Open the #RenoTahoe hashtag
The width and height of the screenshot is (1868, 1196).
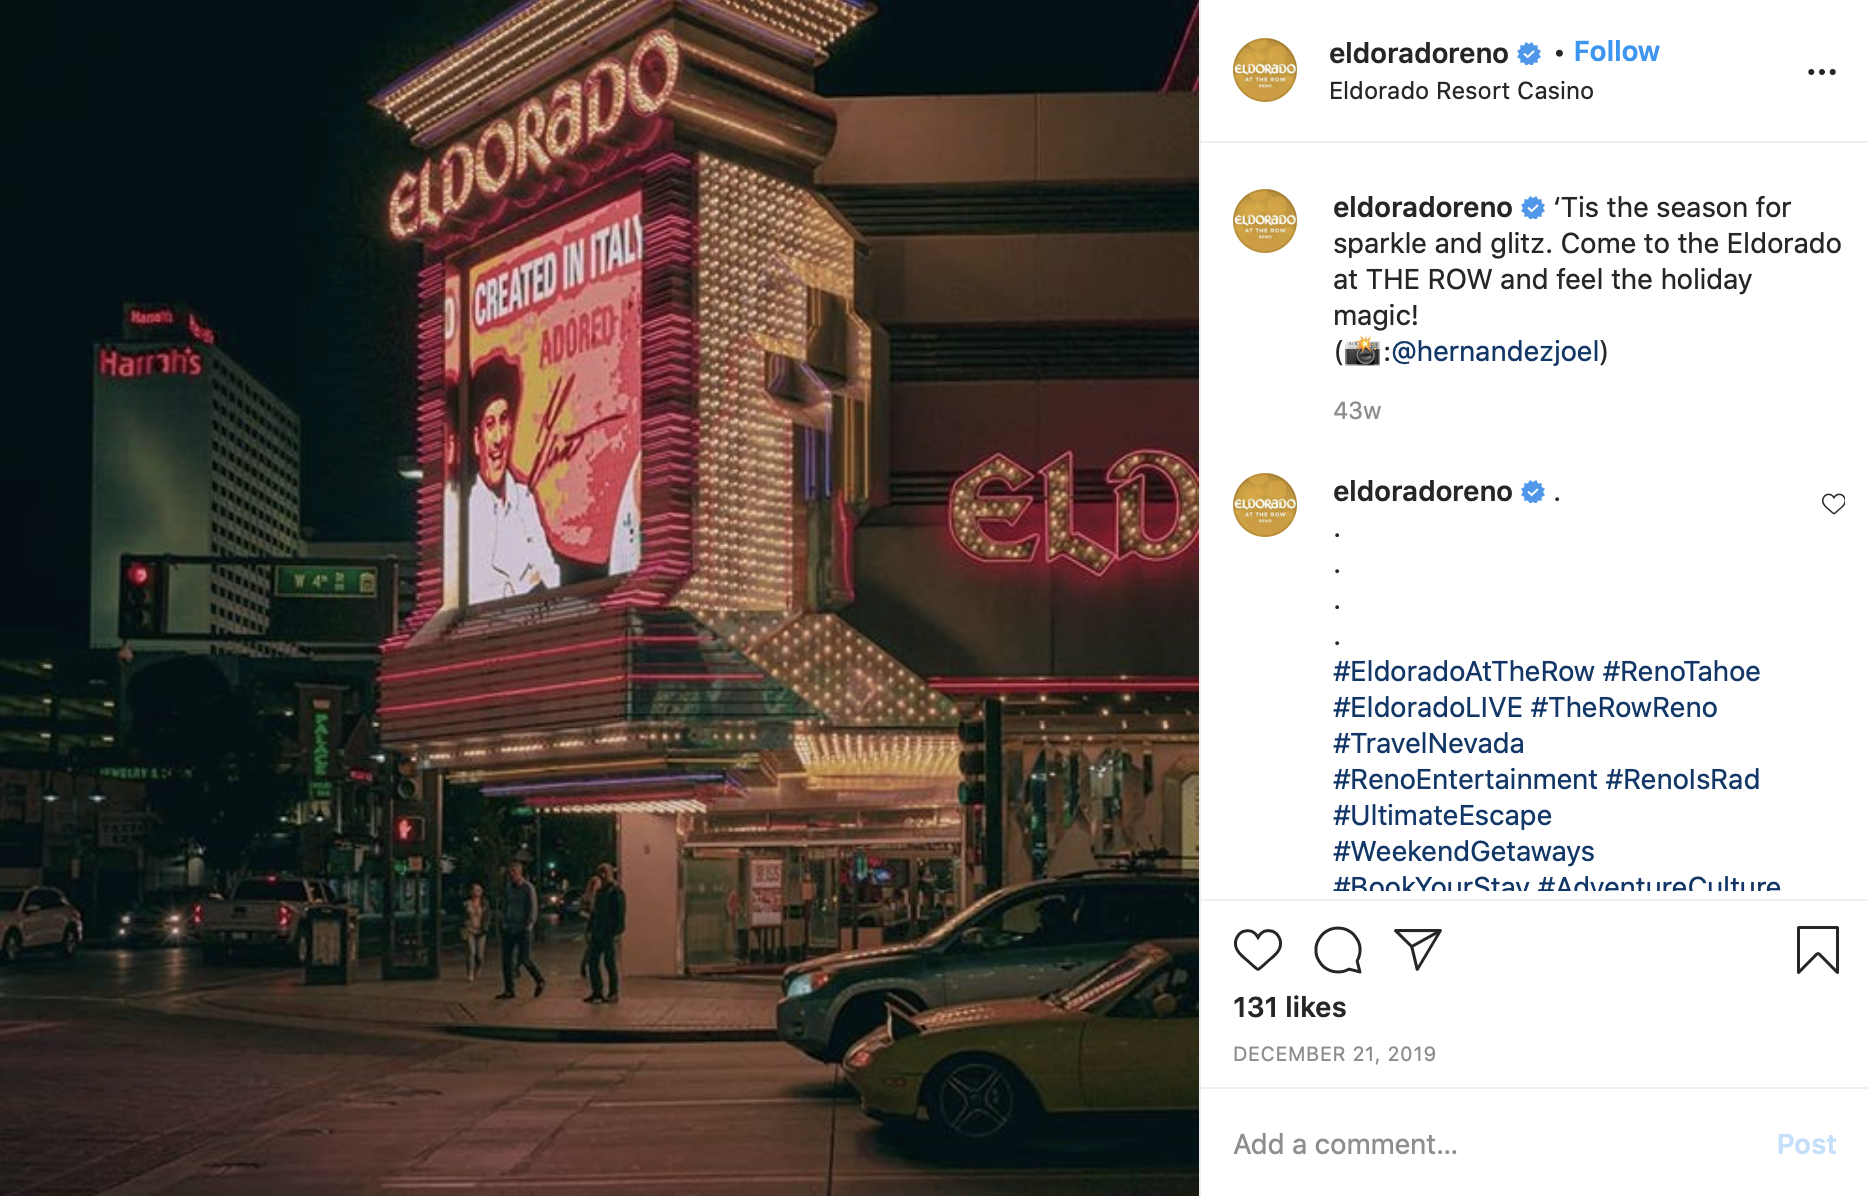[1681, 672]
